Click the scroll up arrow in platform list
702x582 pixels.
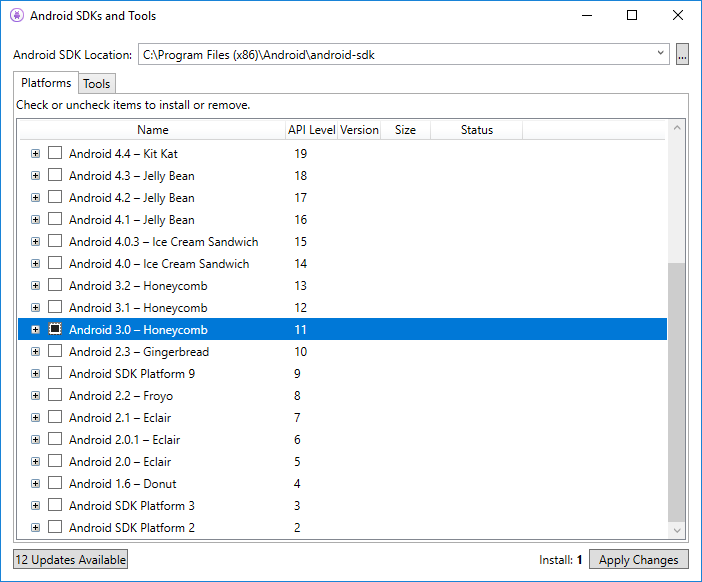tap(677, 128)
